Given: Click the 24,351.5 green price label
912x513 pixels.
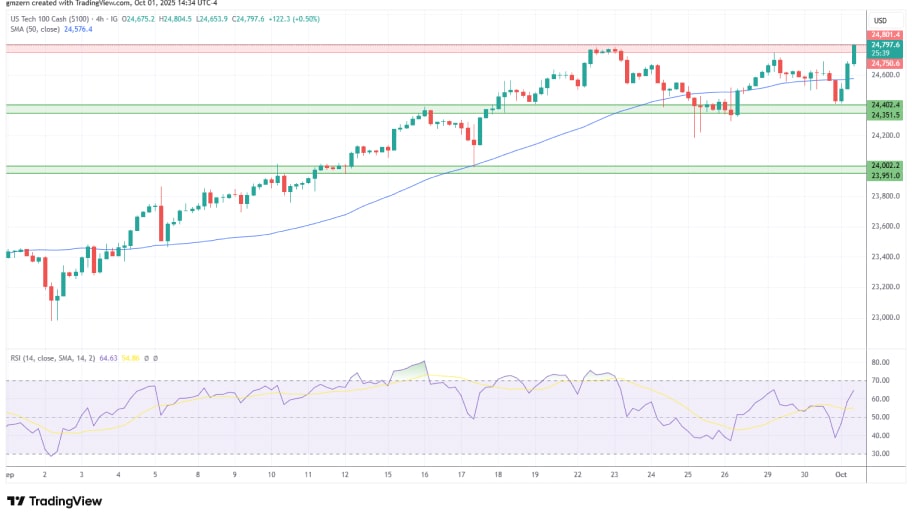Looking at the screenshot, I should click(x=887, y=114).
